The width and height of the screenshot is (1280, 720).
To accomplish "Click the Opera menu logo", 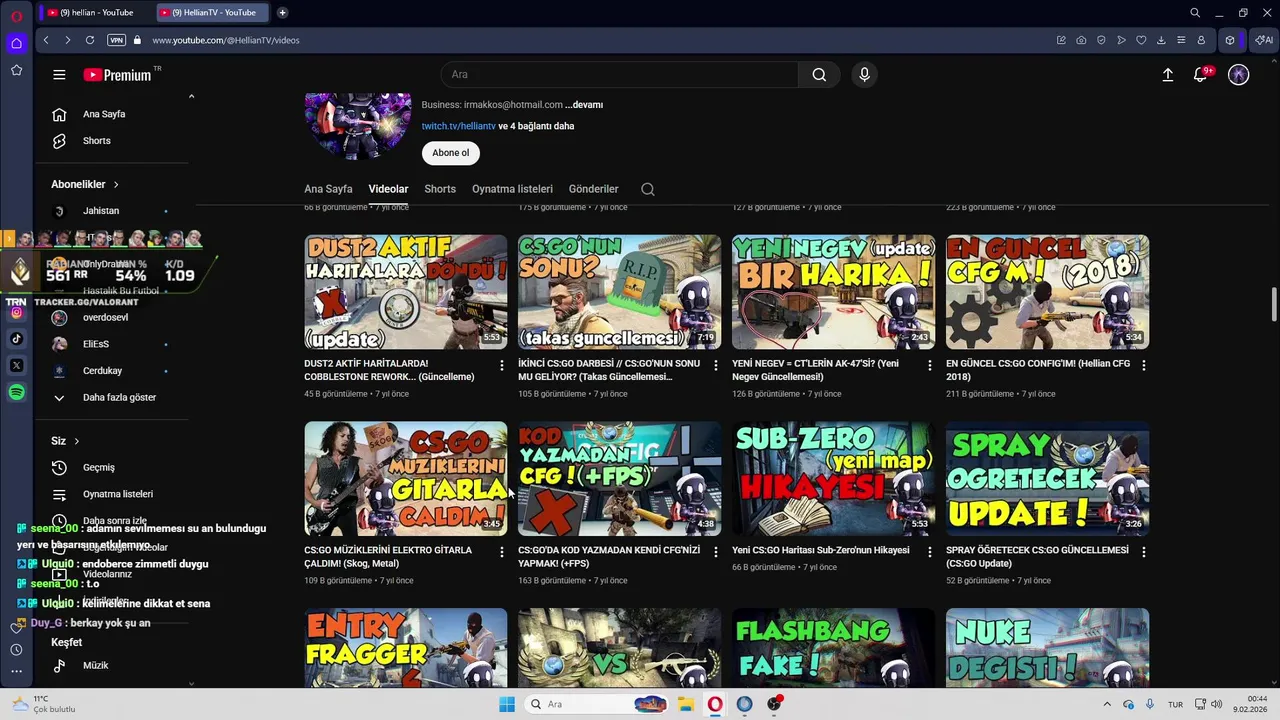I will click(x=16, y=15).
